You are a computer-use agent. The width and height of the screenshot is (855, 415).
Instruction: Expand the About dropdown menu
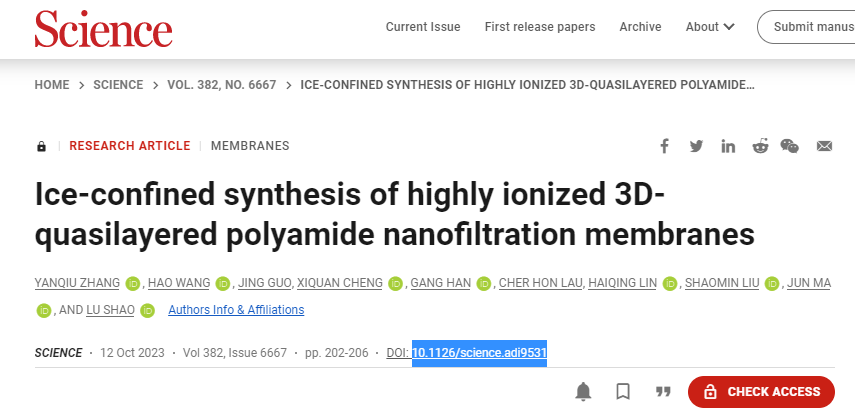coord(710,27)
